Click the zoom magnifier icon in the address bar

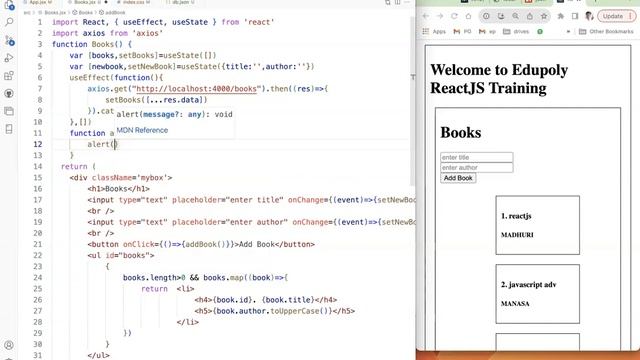point(516,16)
